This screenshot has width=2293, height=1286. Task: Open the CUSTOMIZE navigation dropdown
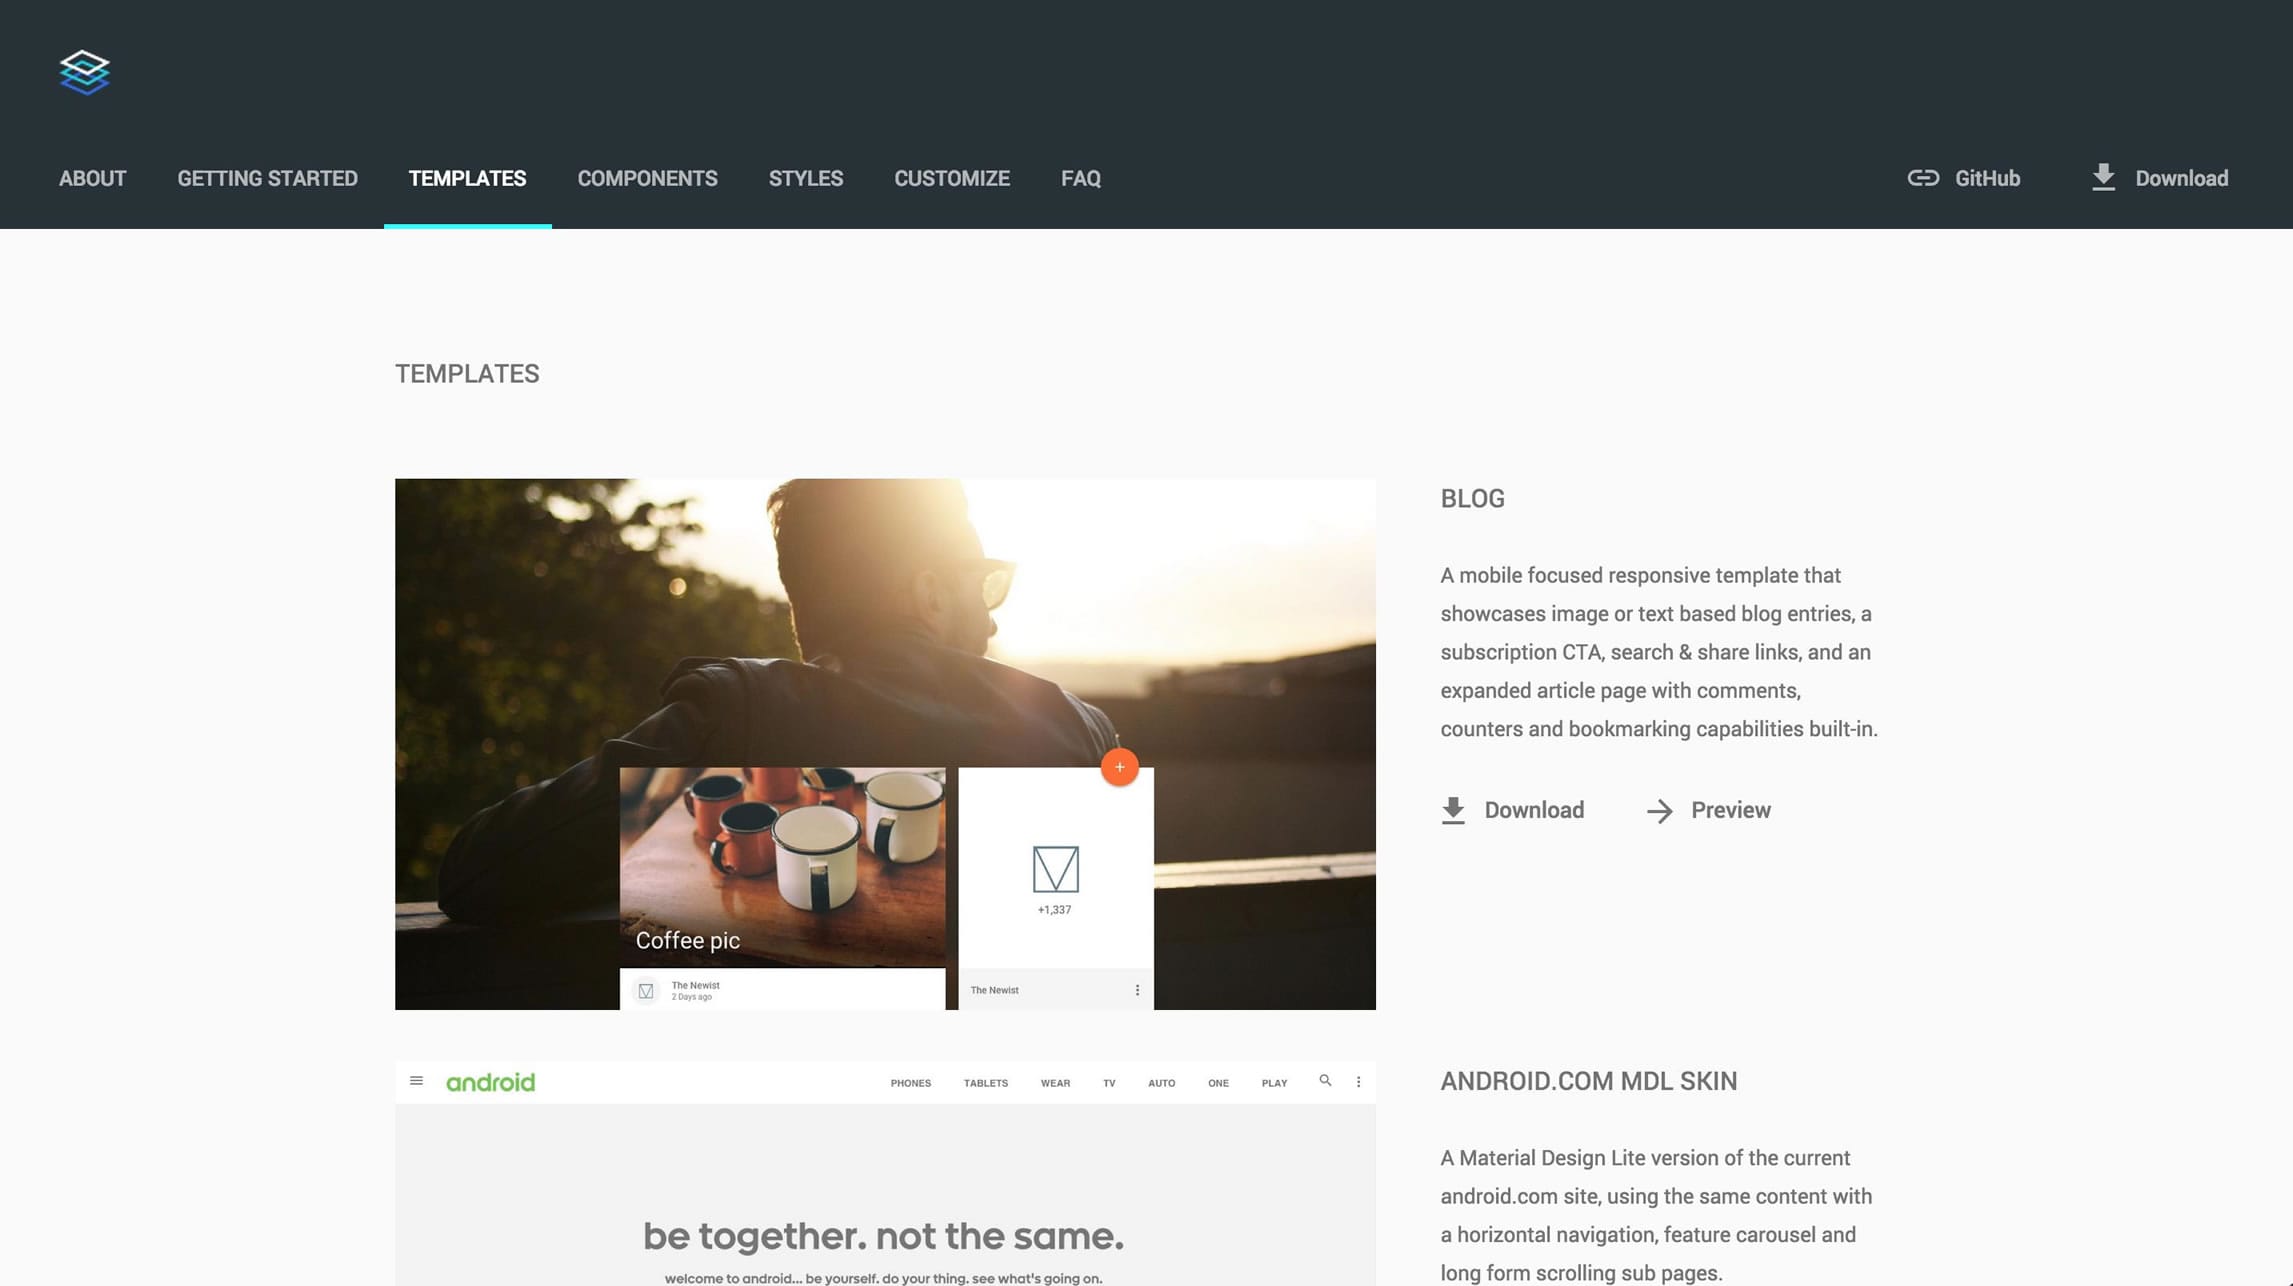coord(951,178)
